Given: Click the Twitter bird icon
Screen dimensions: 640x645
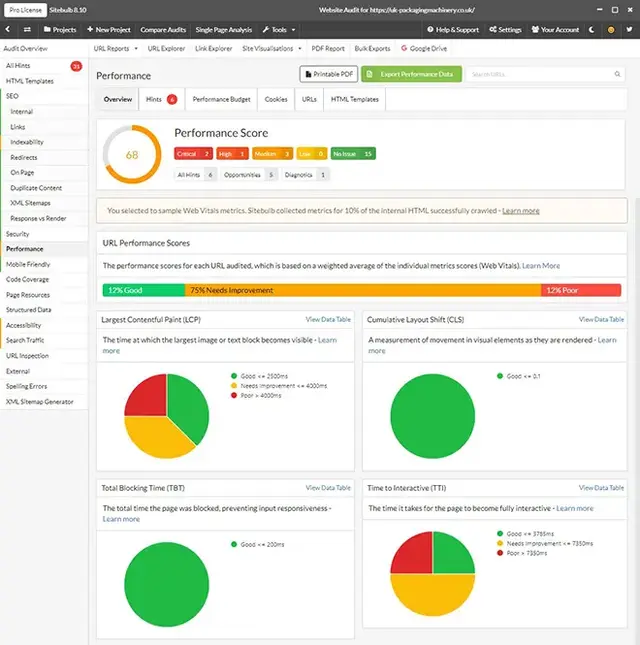Looking at the screenshot, I should (x=629, y=30).
